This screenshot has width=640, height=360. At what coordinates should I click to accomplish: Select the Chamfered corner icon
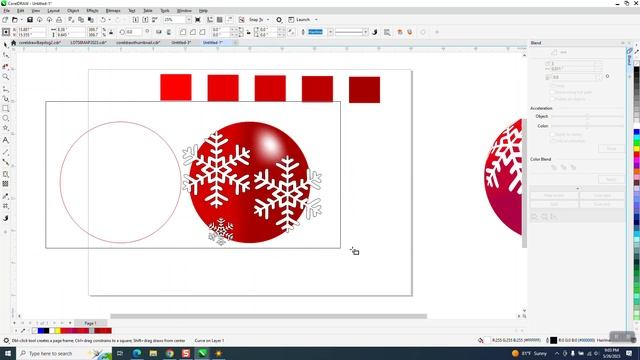tap(202, 32)
